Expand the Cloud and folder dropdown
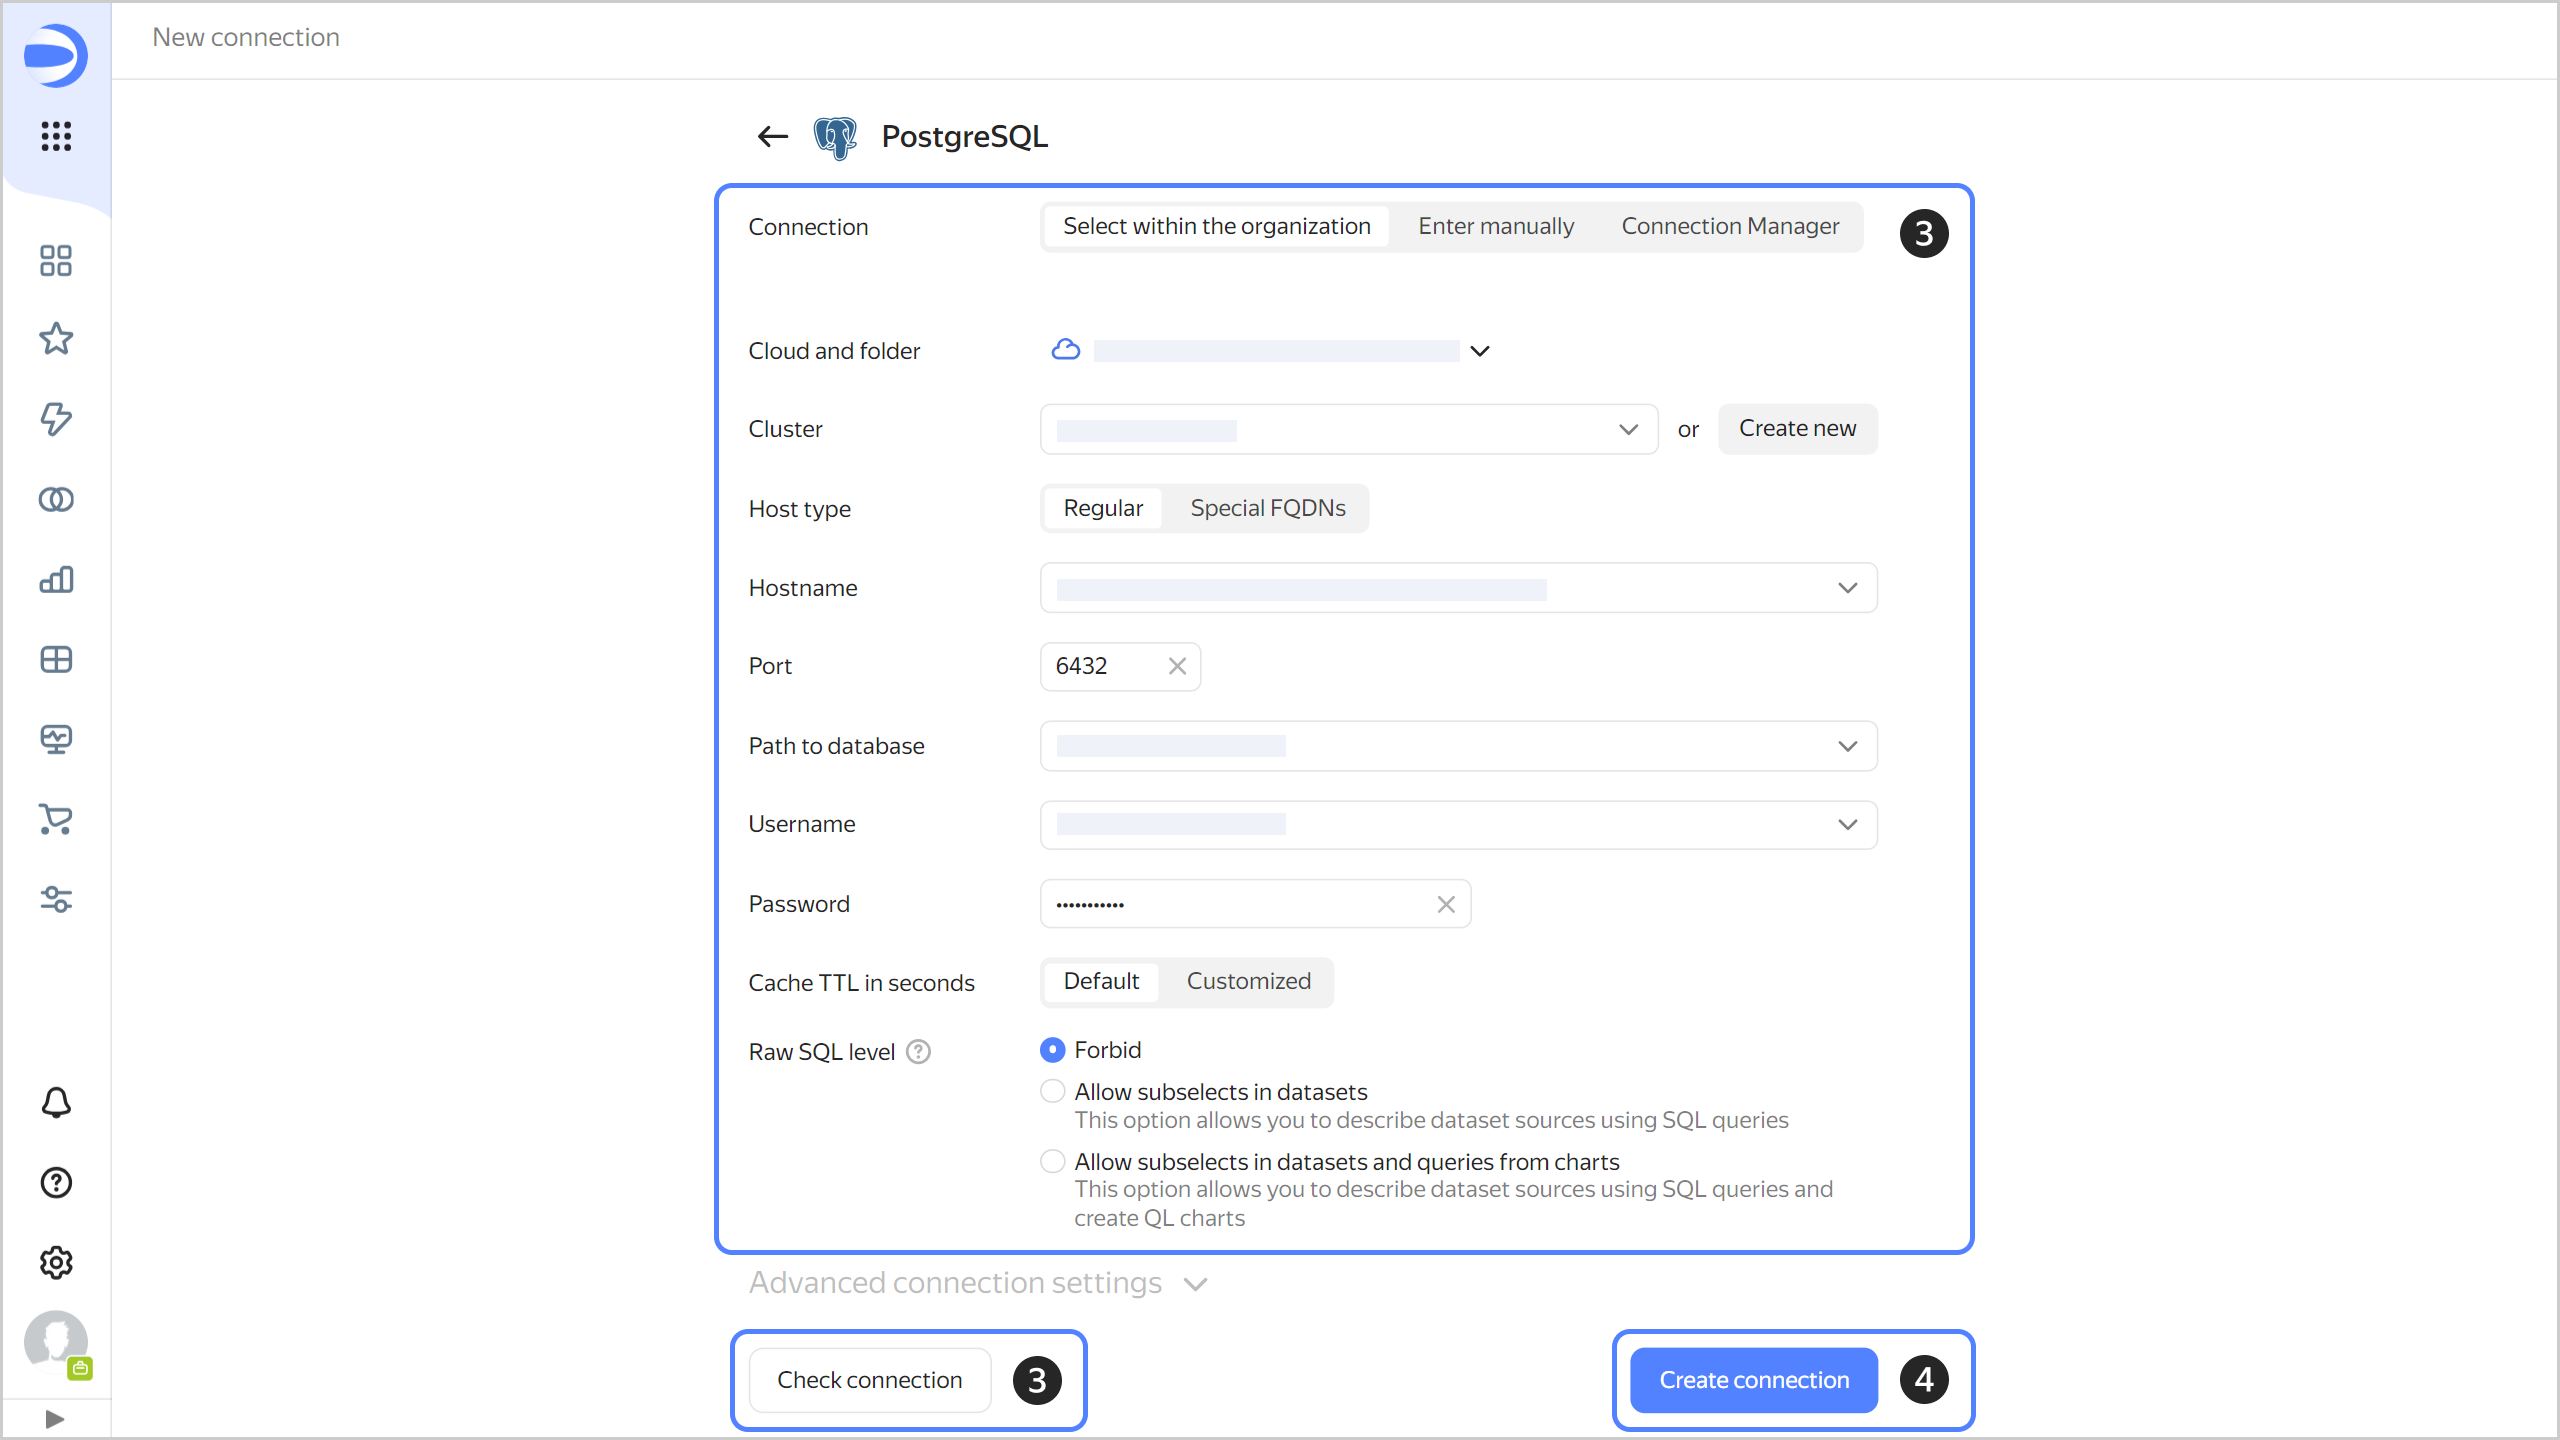2560x1440 pixels. coord(1482,350)
